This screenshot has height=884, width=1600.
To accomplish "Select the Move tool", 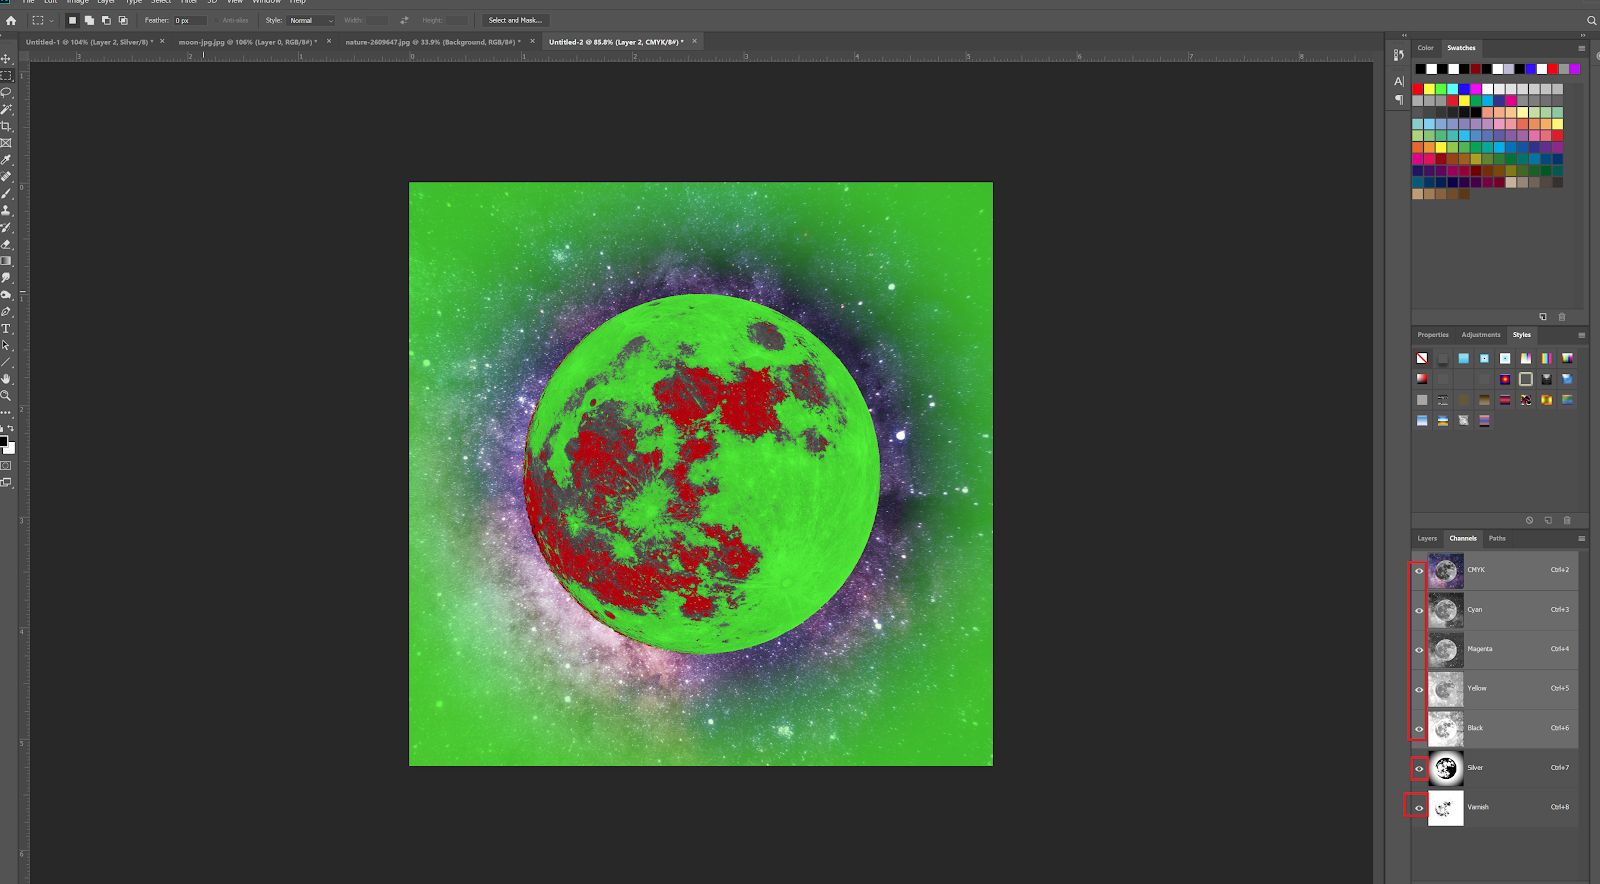I will tap(6, 59).
